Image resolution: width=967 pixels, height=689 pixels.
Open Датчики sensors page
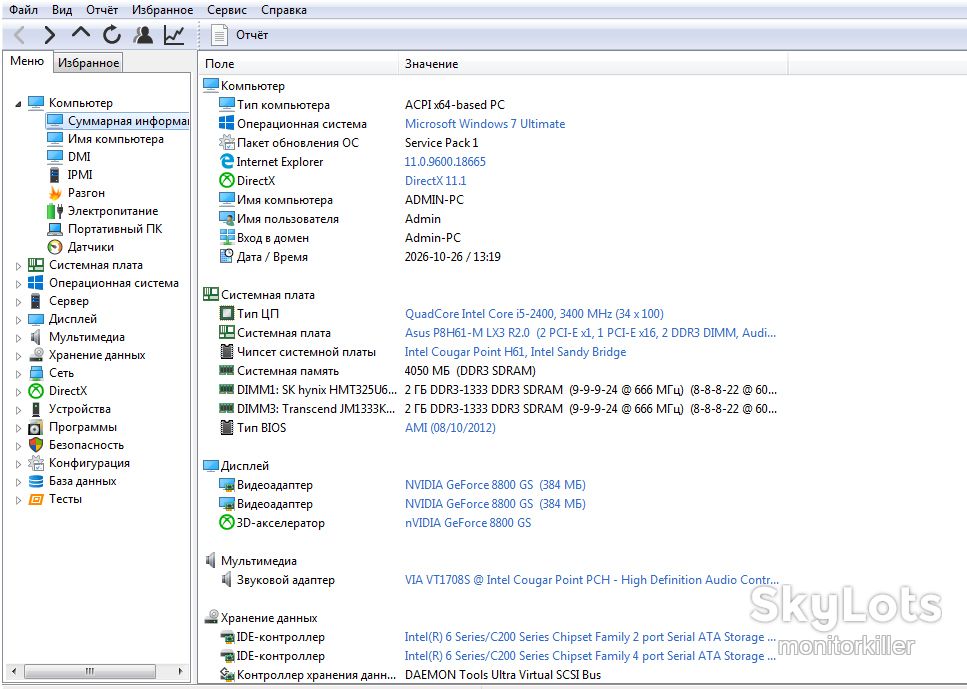pyautogui.click(x=91, y=247)
